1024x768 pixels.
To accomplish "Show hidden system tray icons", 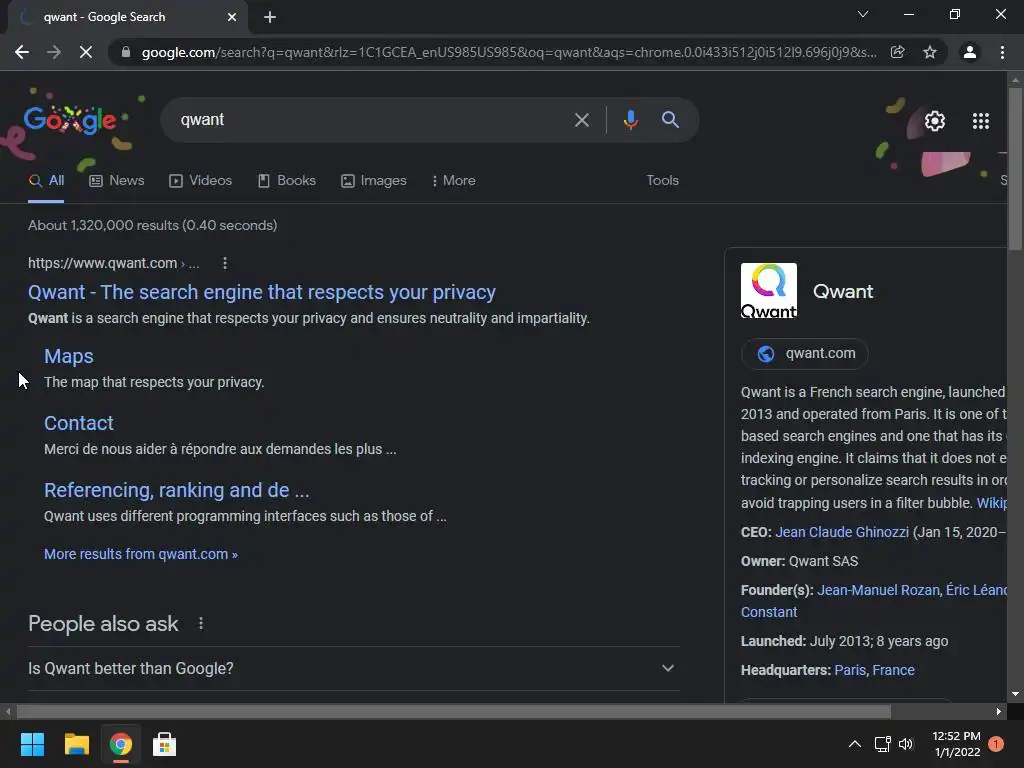I will click(854, 744).
